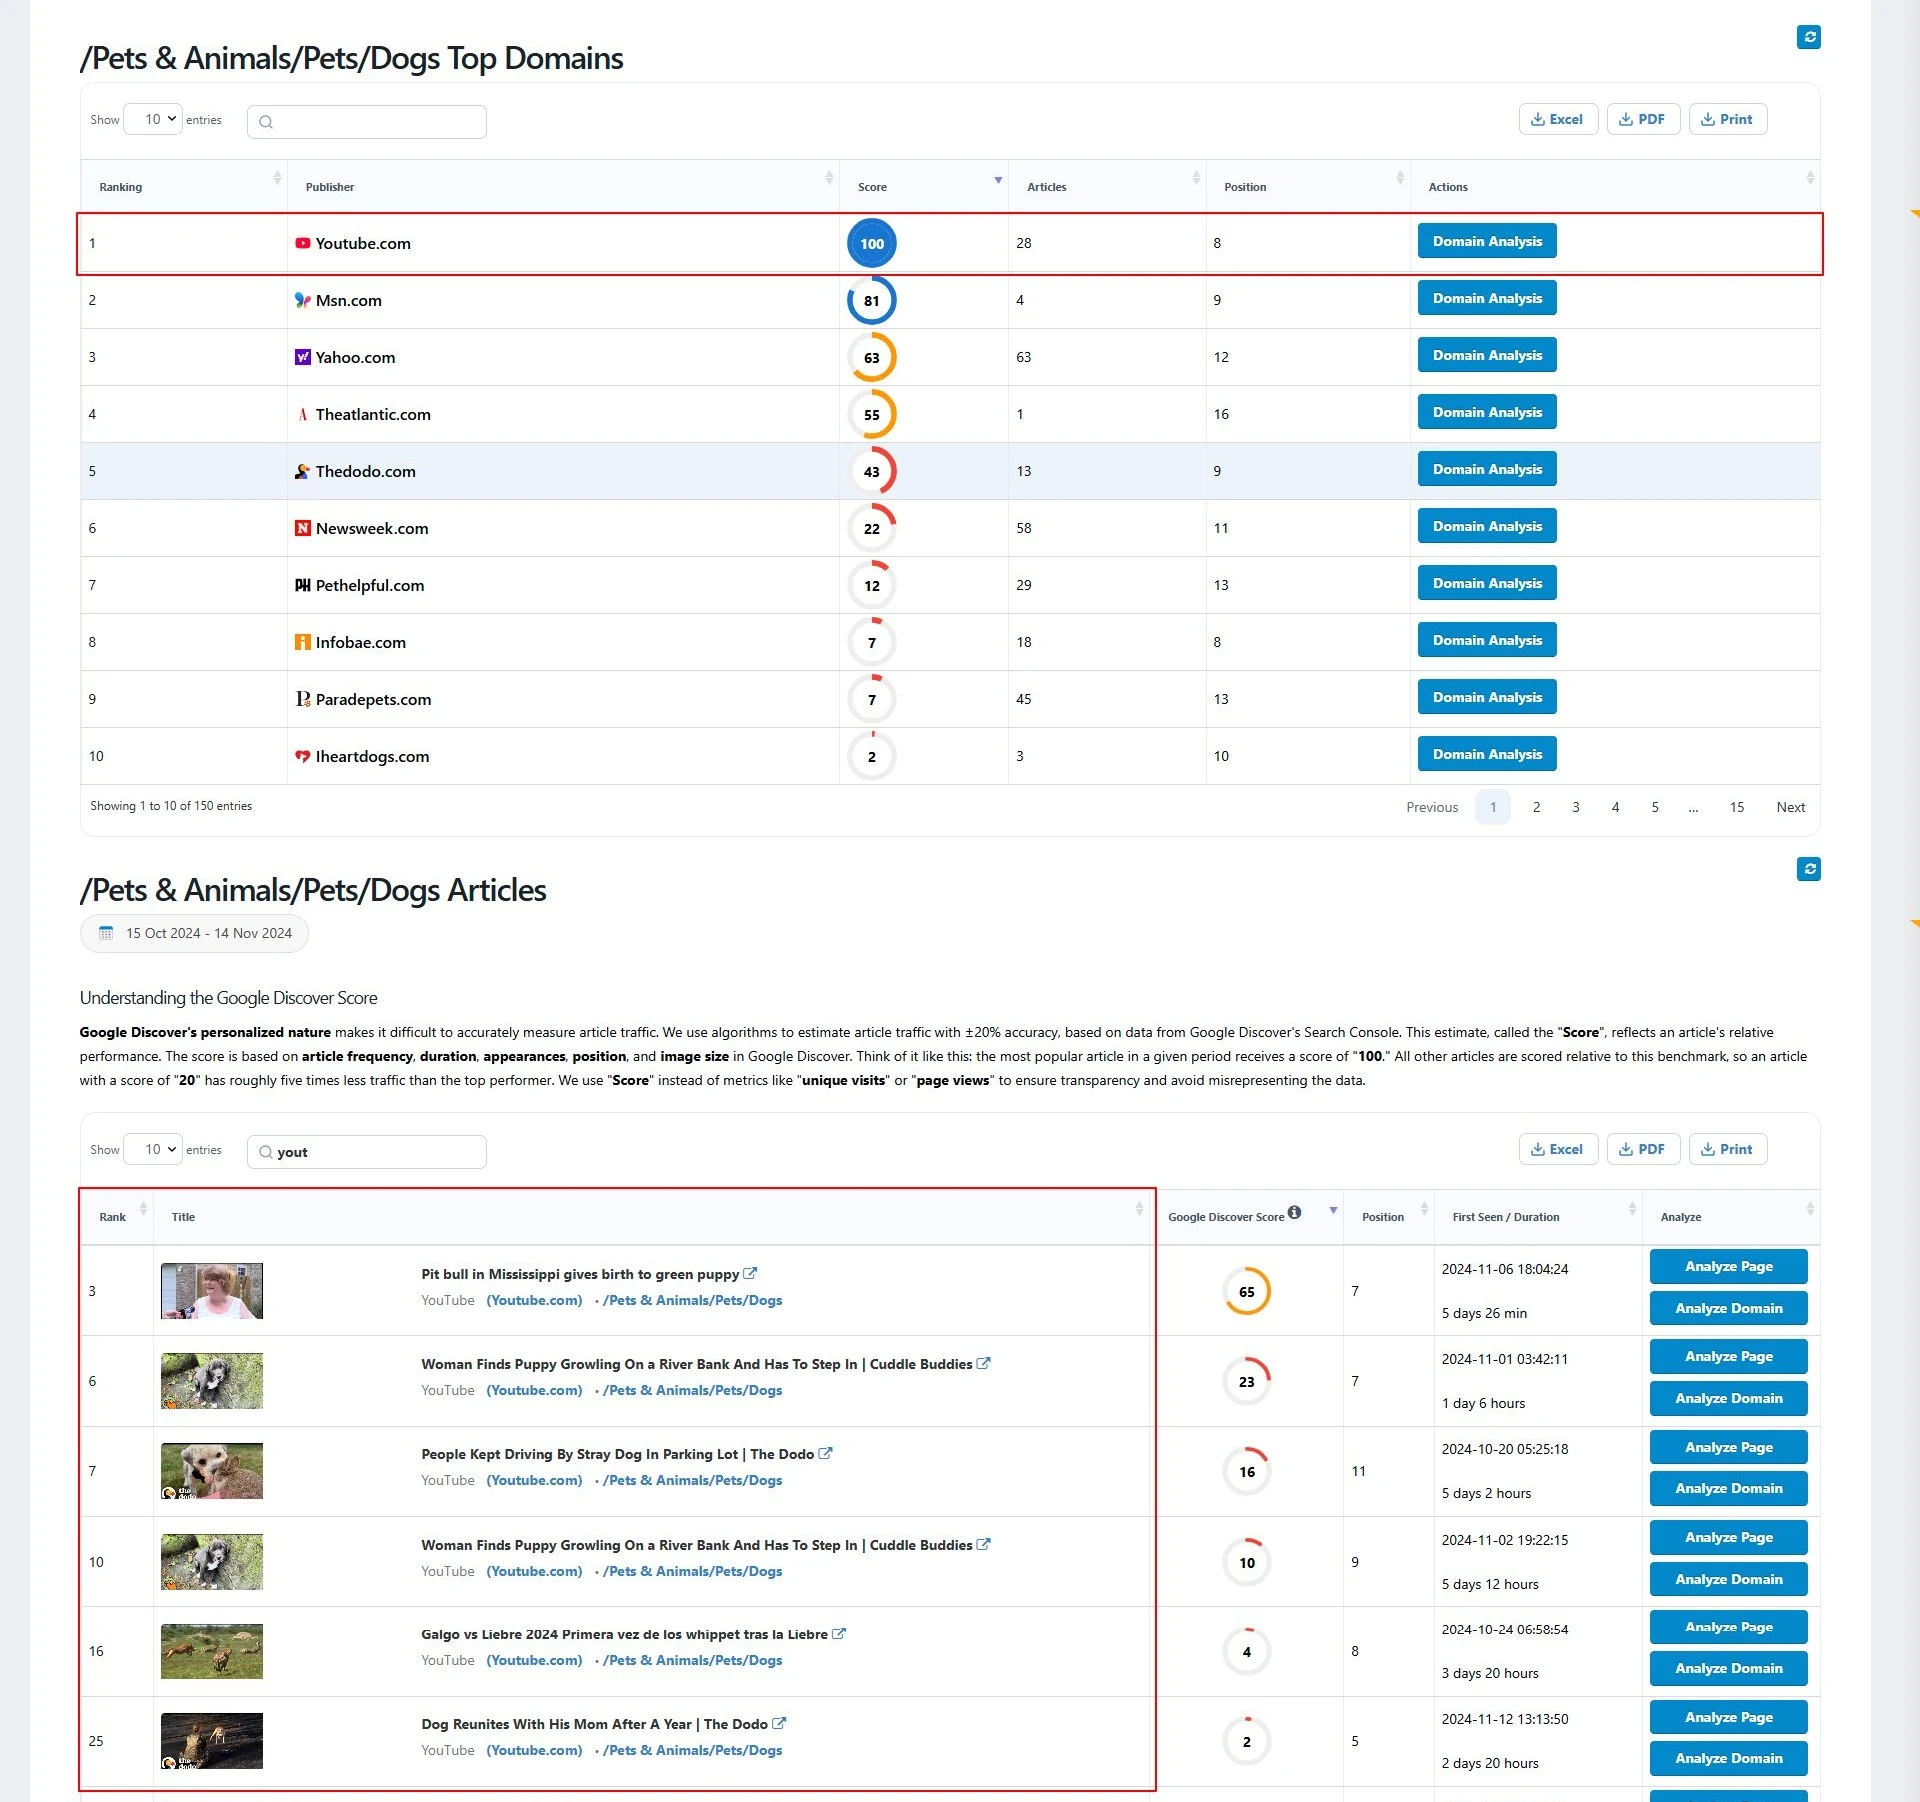Go to page 3 of Top Domains

click(x=1576, y=807)
